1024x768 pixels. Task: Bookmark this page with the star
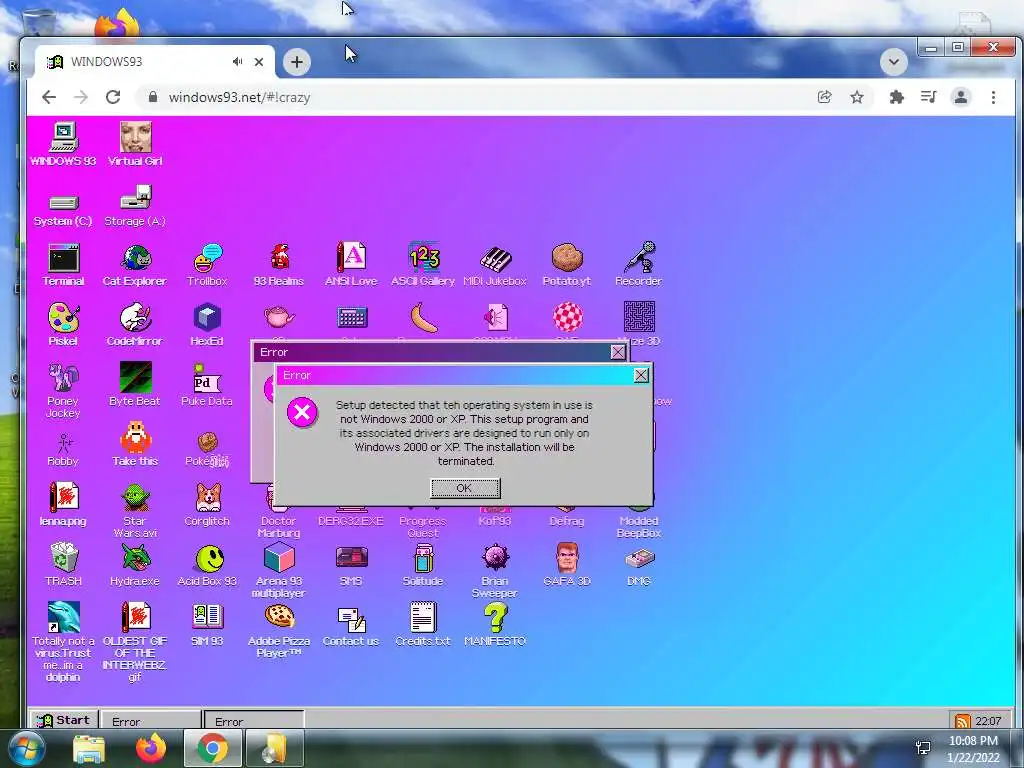tap(857, 97)
